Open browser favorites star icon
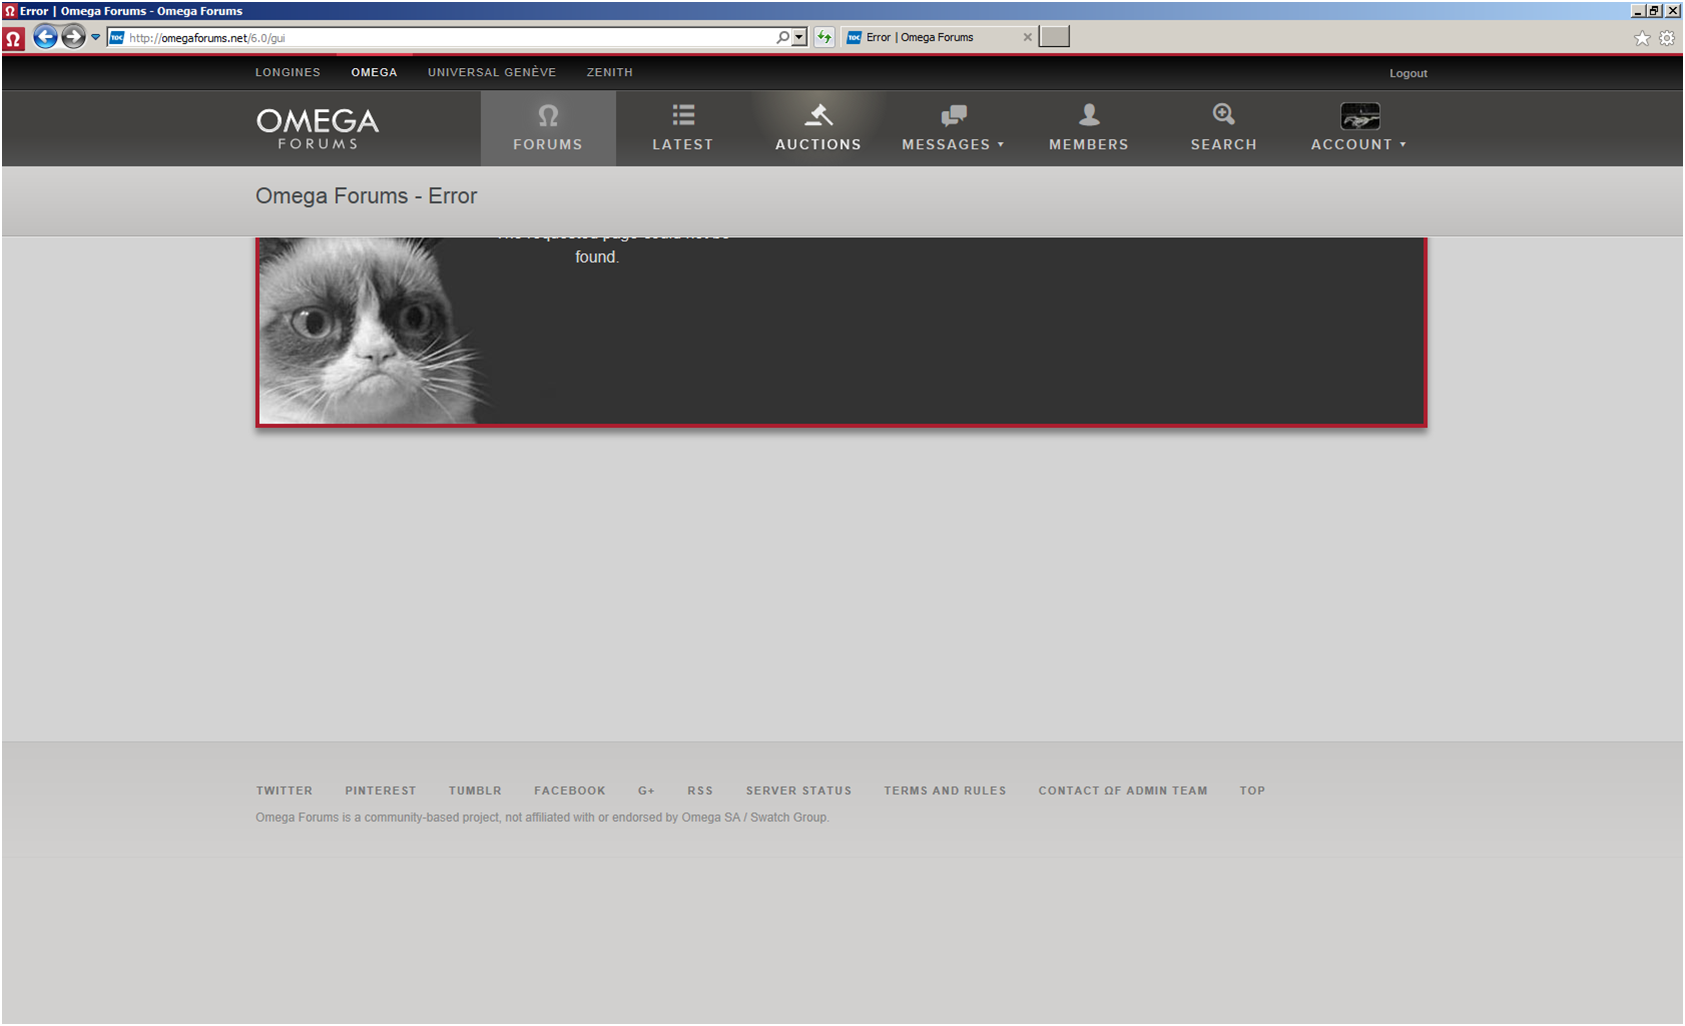 pyautogui.click(x=1642, y=38)
